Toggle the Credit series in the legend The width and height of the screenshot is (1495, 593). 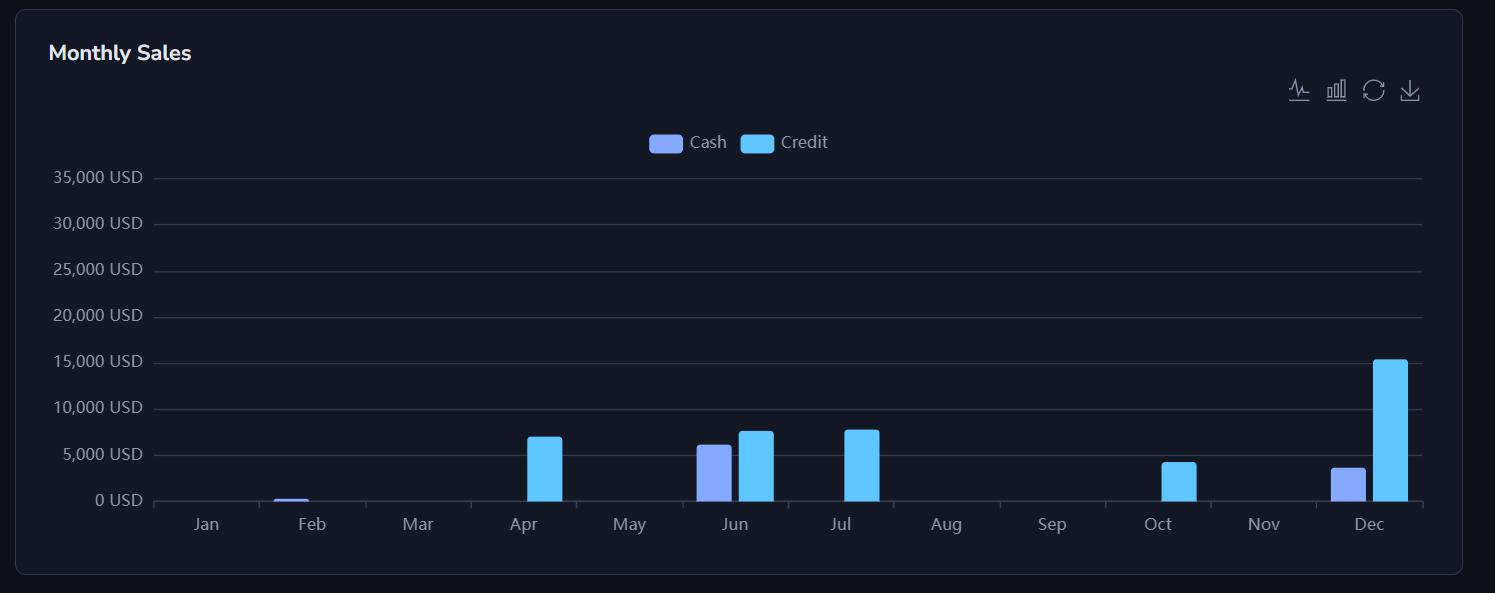785,143
